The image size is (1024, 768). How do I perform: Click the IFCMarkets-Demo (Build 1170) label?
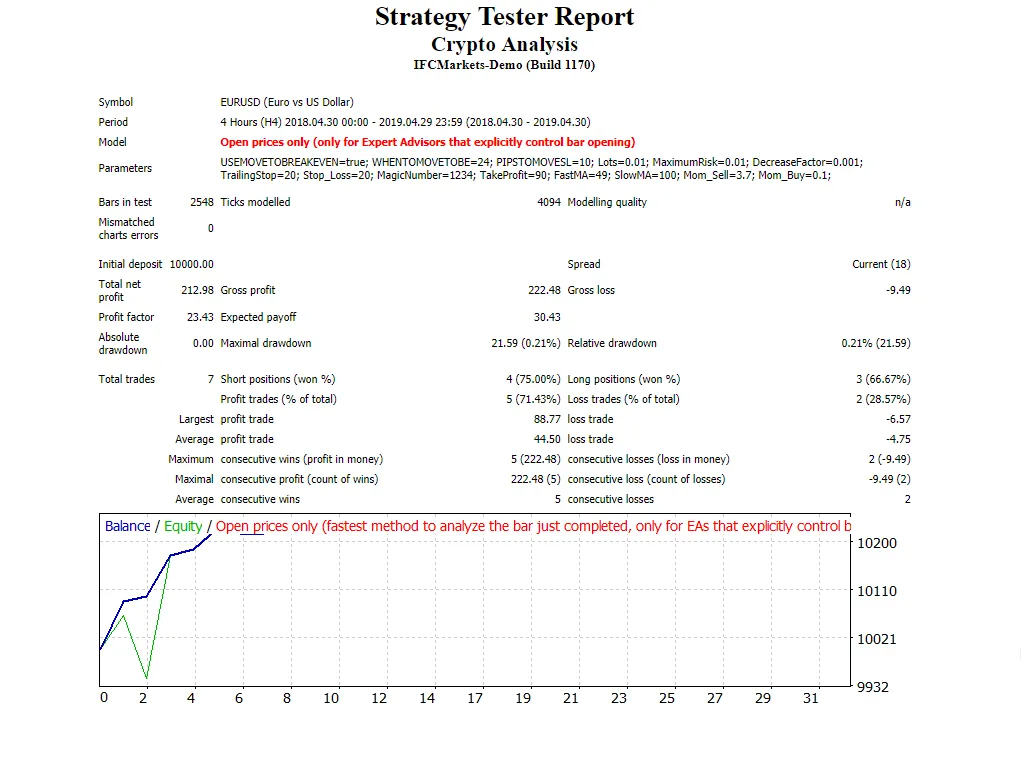504,64
